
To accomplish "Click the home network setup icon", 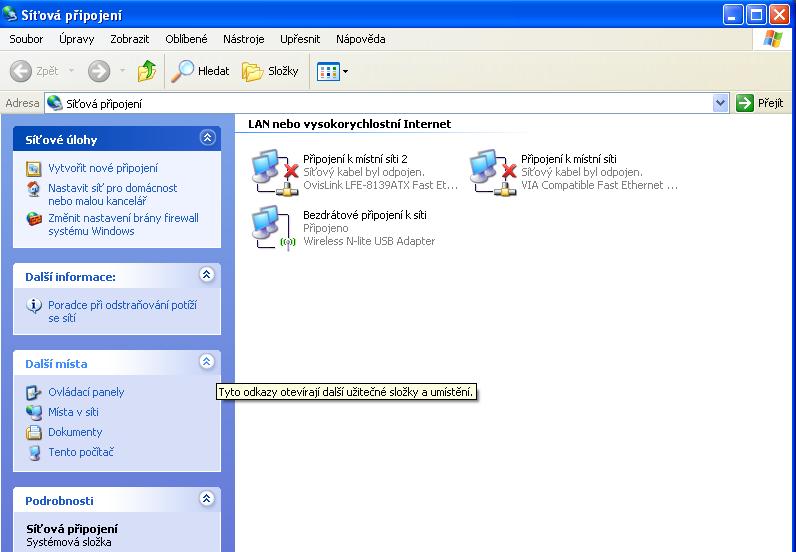I will [x=34, y=189].
